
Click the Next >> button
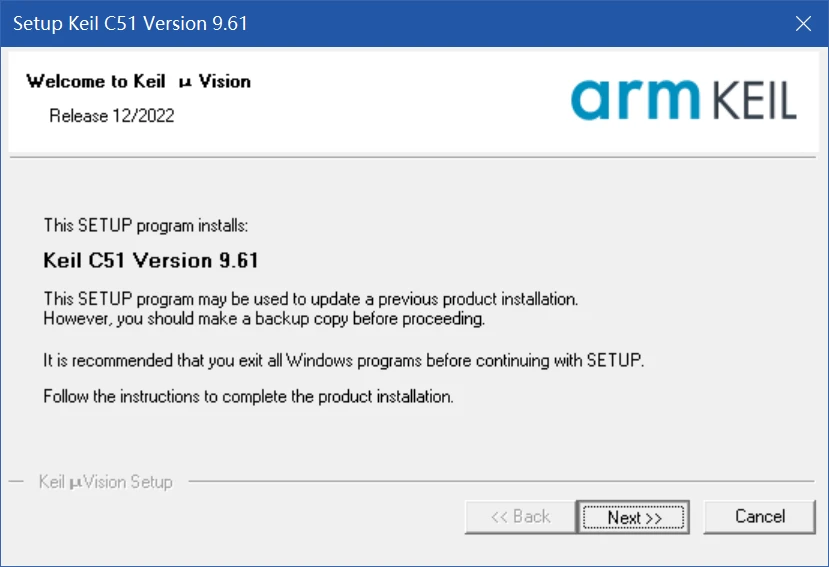coord(634,517)
